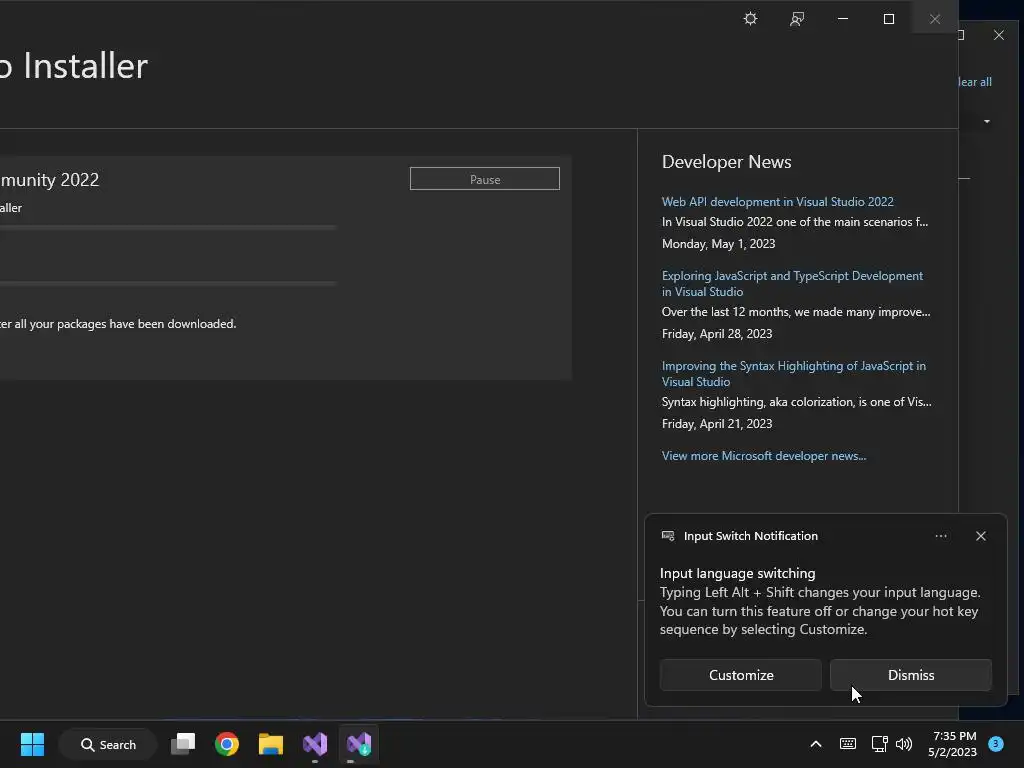1024x768 pixels.
Task: Click the upper download progress bar
Action: click(168, 227)
